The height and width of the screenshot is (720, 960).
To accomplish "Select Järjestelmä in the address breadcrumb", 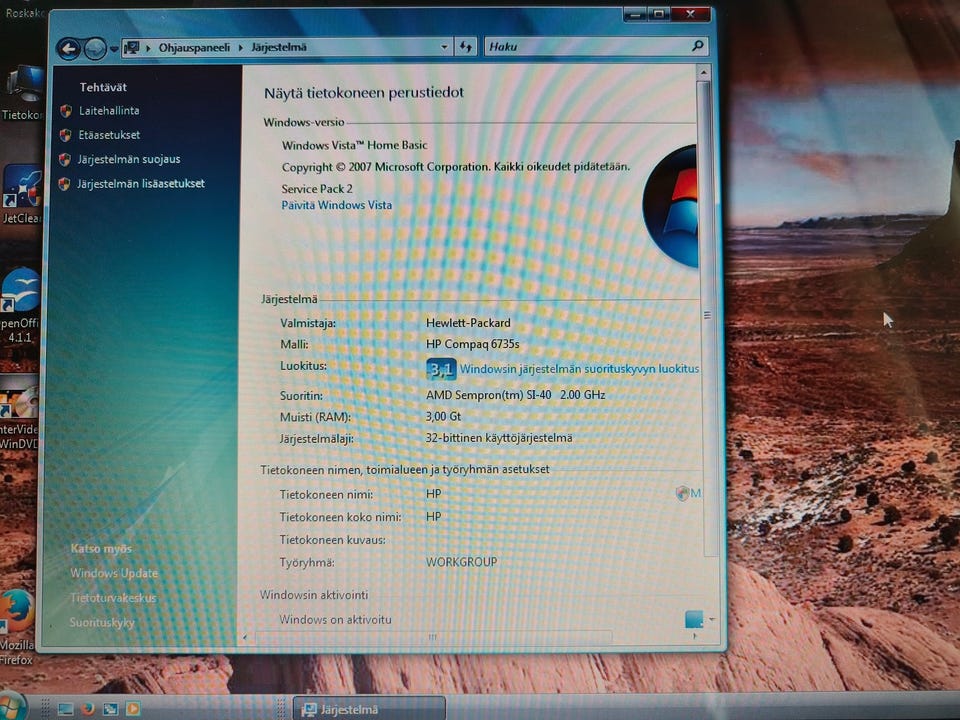I will (279, 47).
